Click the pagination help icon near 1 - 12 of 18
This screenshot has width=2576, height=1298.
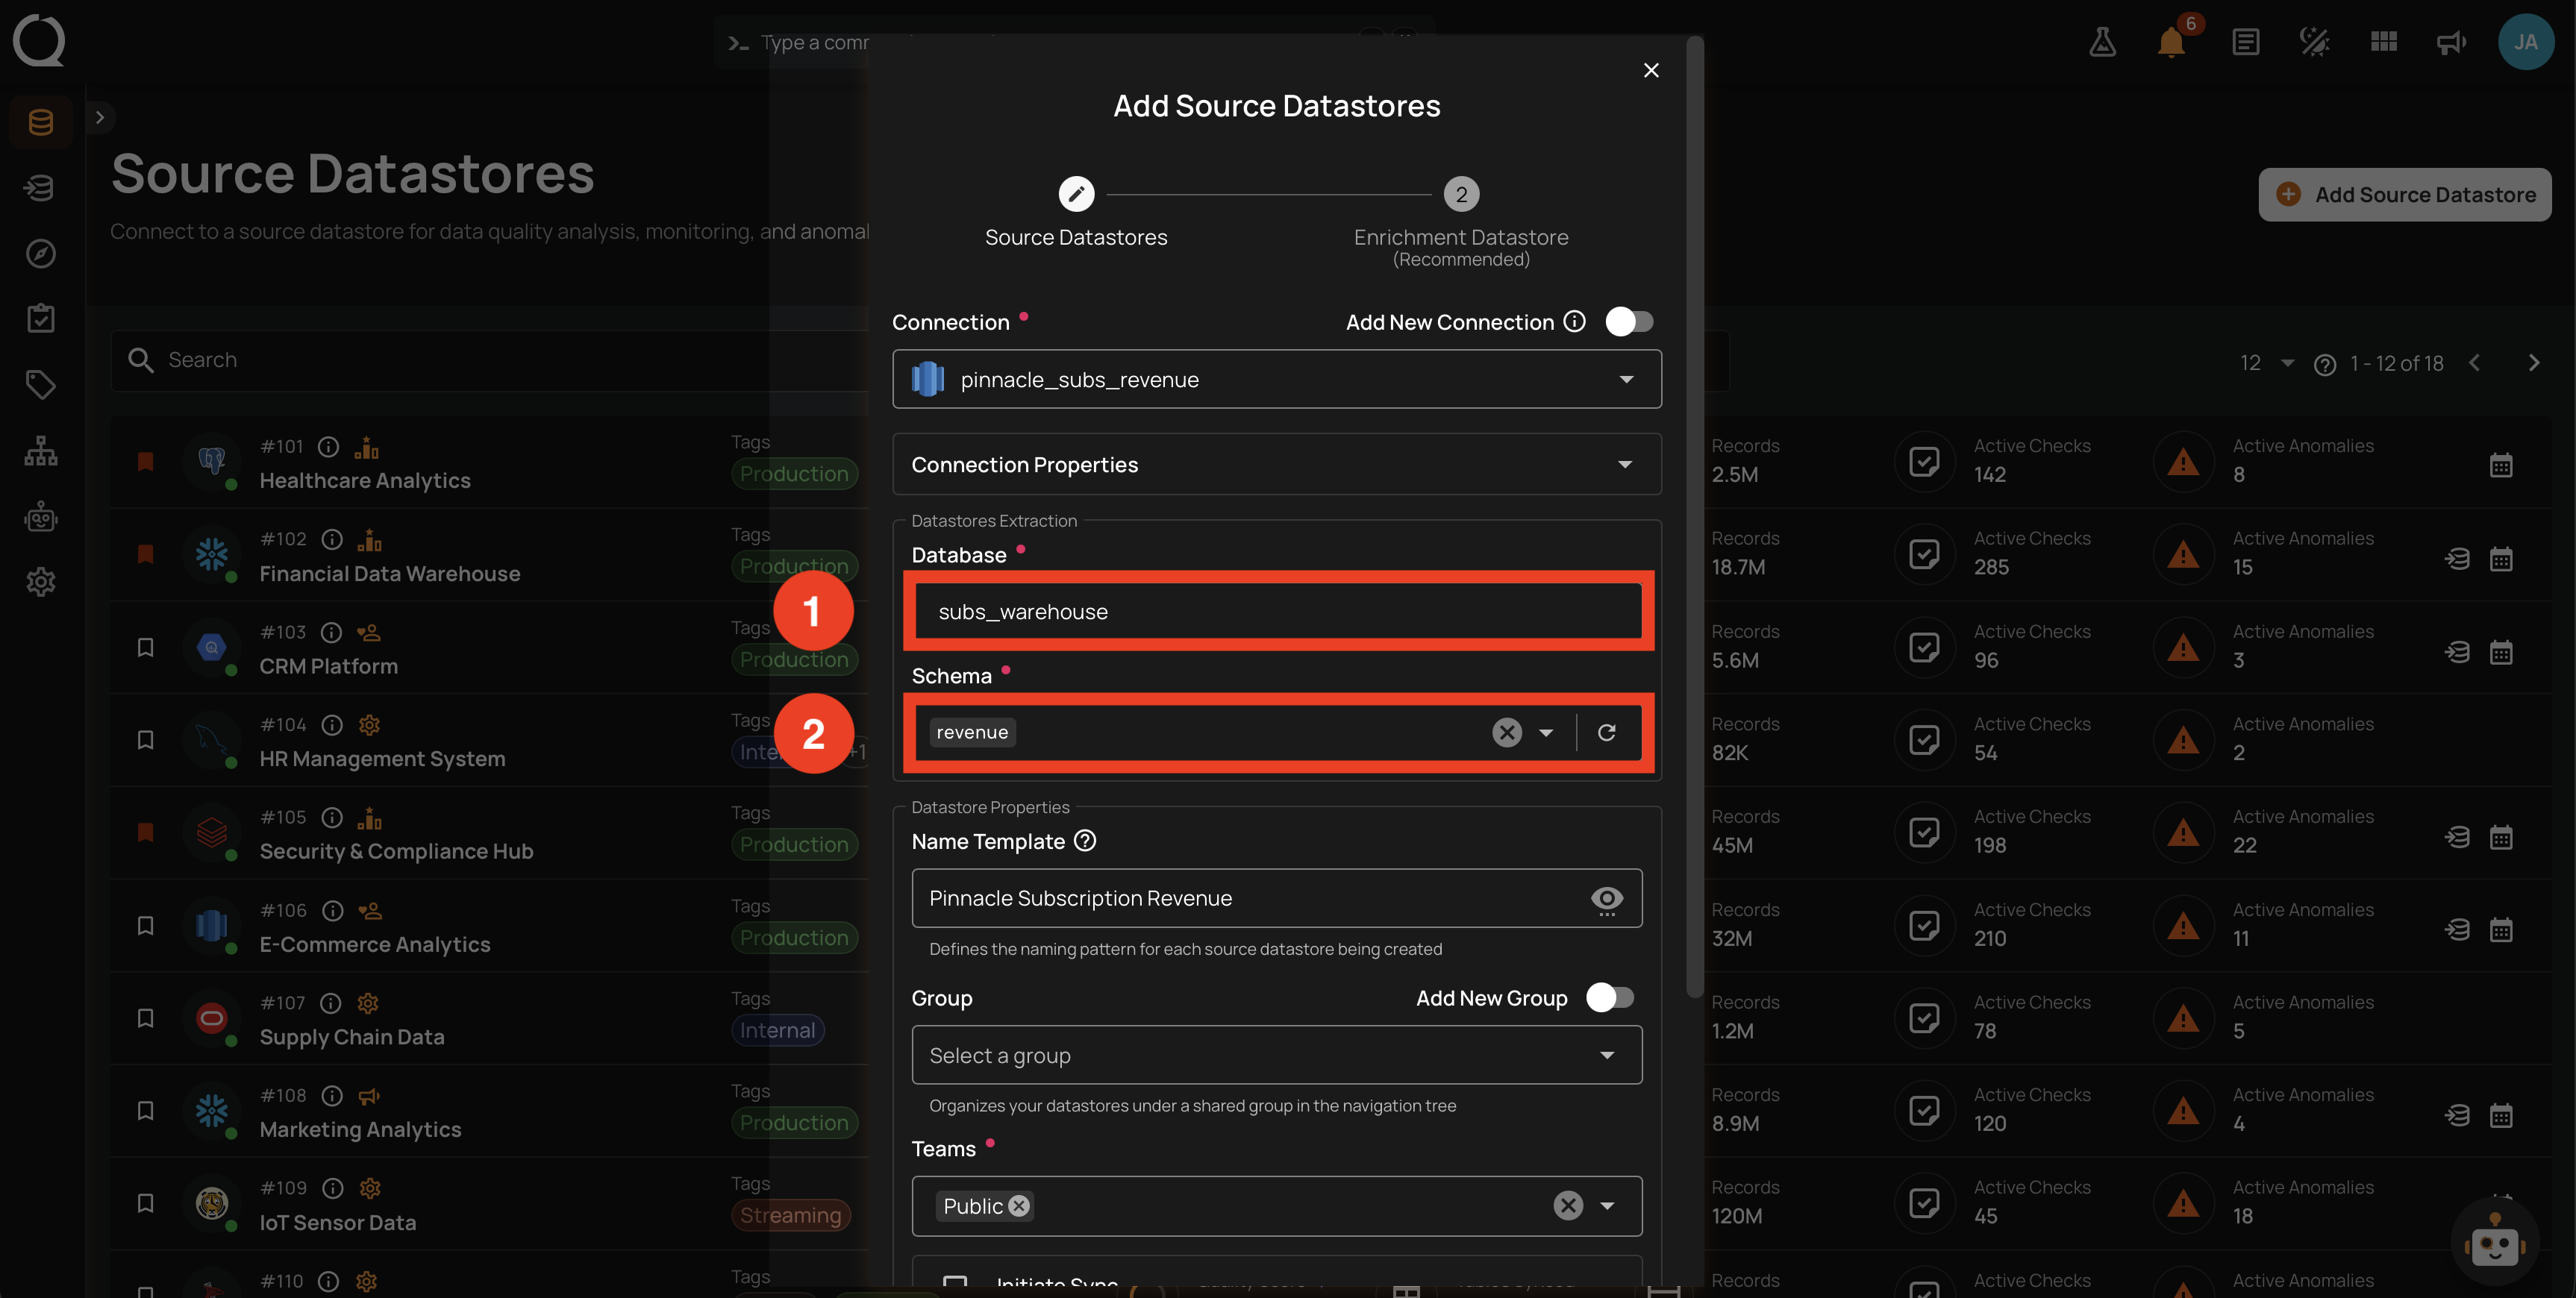coord(2324,364)
